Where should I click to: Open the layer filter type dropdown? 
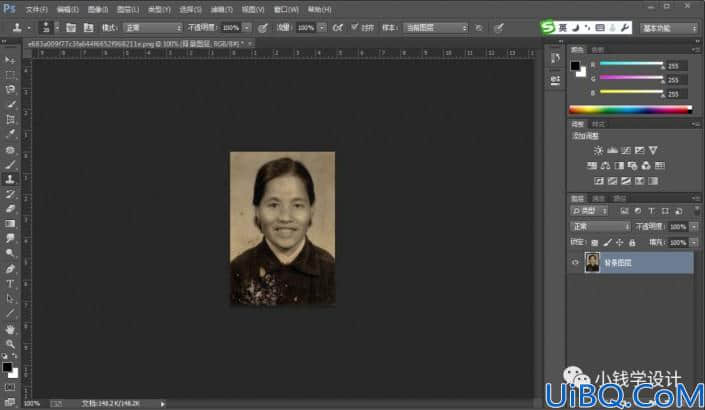(589, 211)
